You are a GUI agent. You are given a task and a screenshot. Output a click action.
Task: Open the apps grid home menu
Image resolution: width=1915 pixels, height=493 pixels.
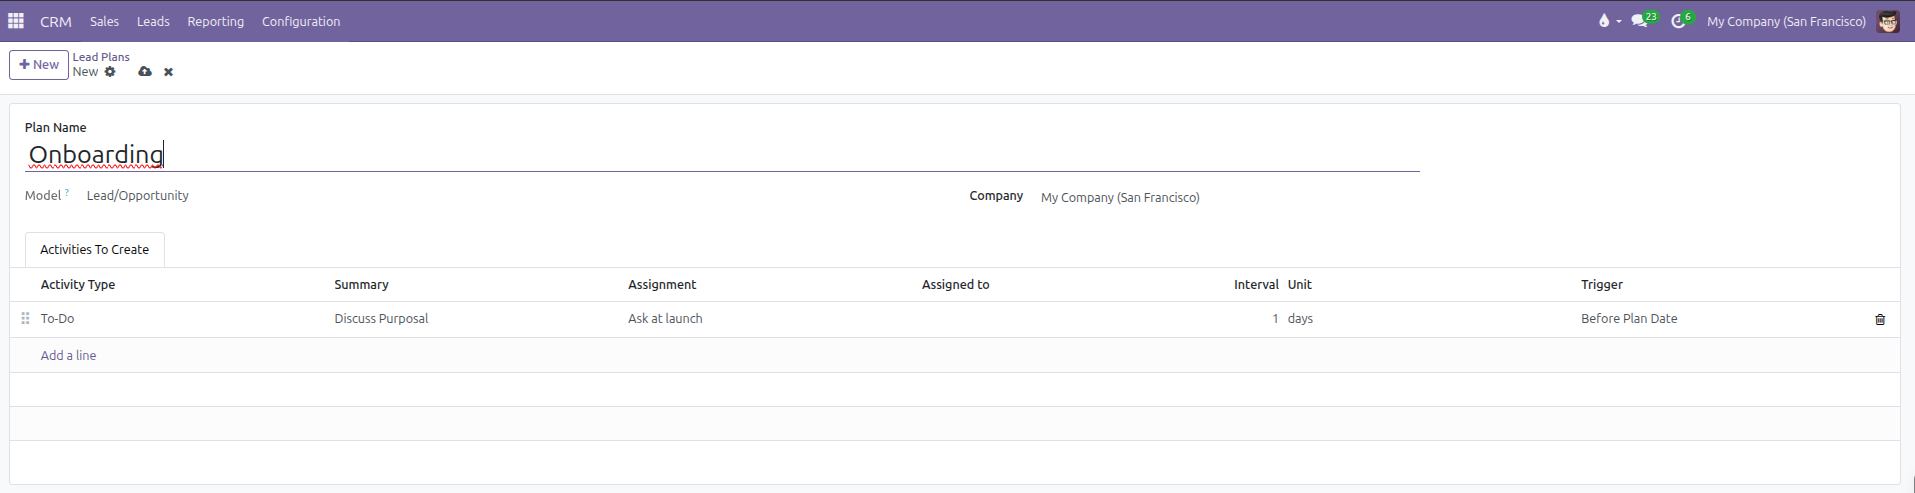tap(16, 21)
